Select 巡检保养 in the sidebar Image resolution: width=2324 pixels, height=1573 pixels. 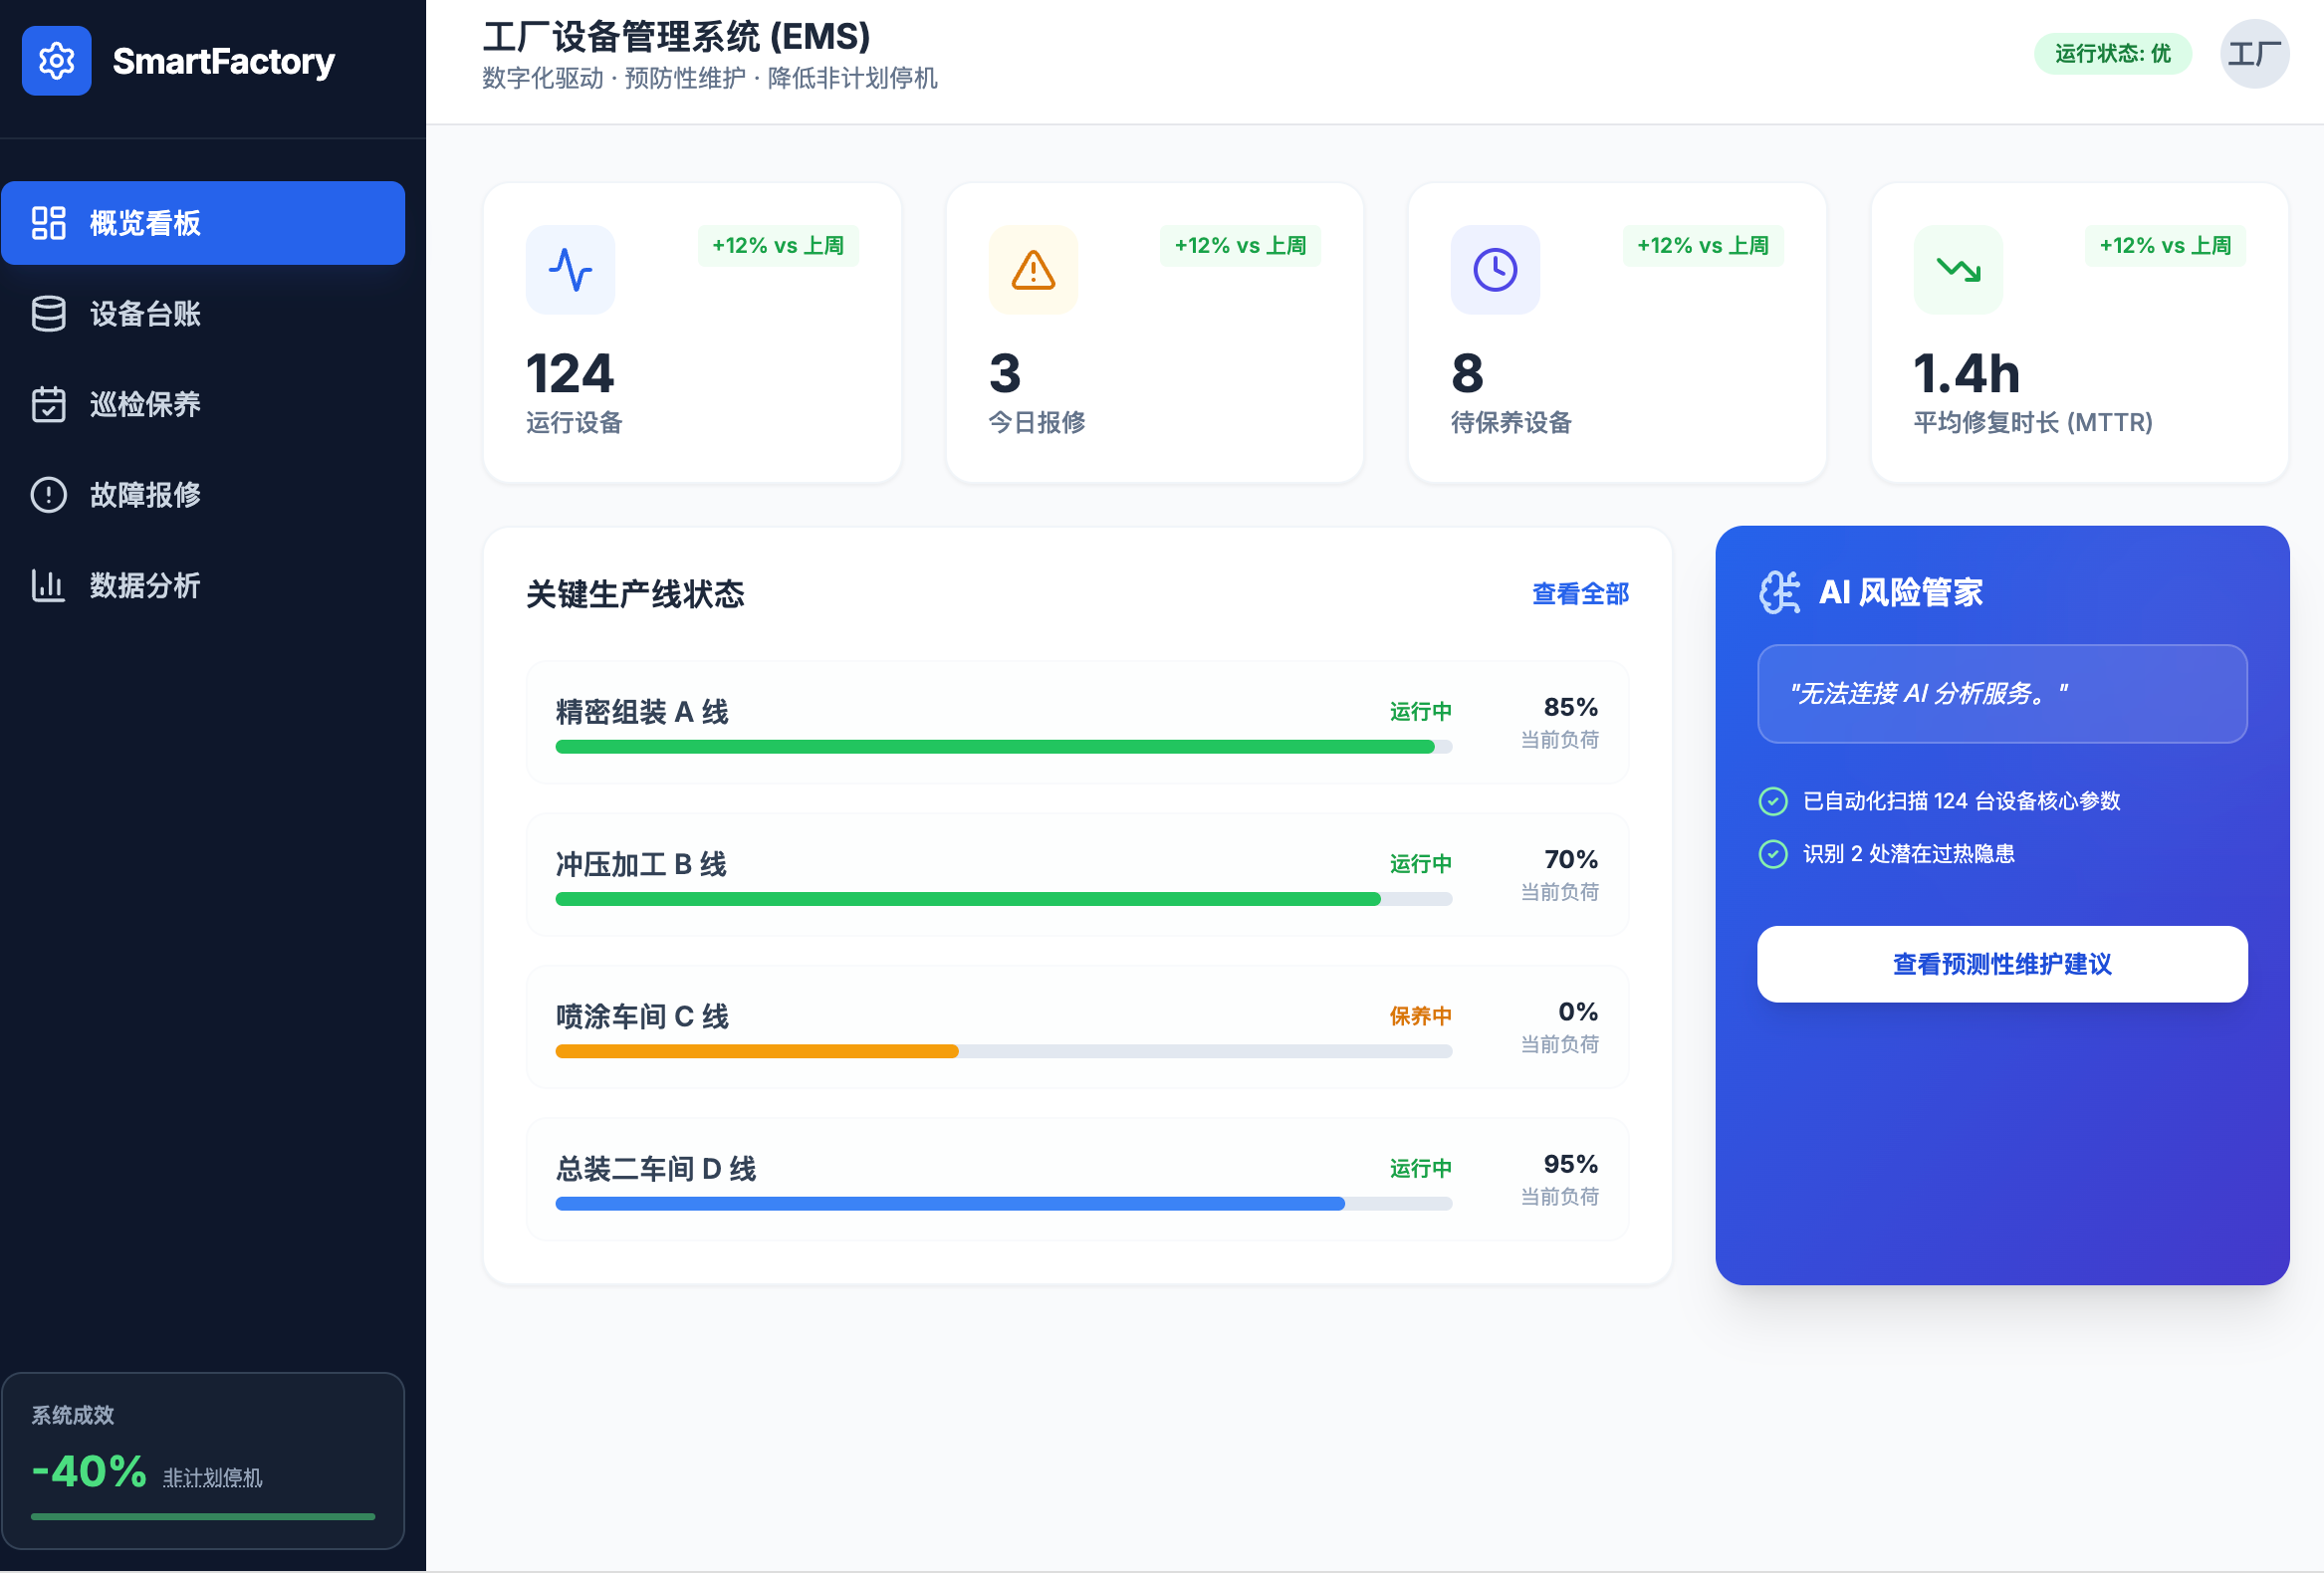(203, 404)
